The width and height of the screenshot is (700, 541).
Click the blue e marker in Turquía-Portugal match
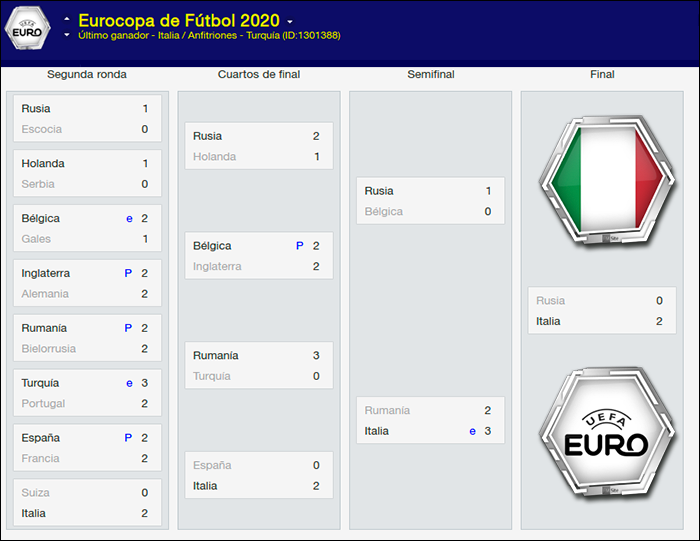coord(129,383)
